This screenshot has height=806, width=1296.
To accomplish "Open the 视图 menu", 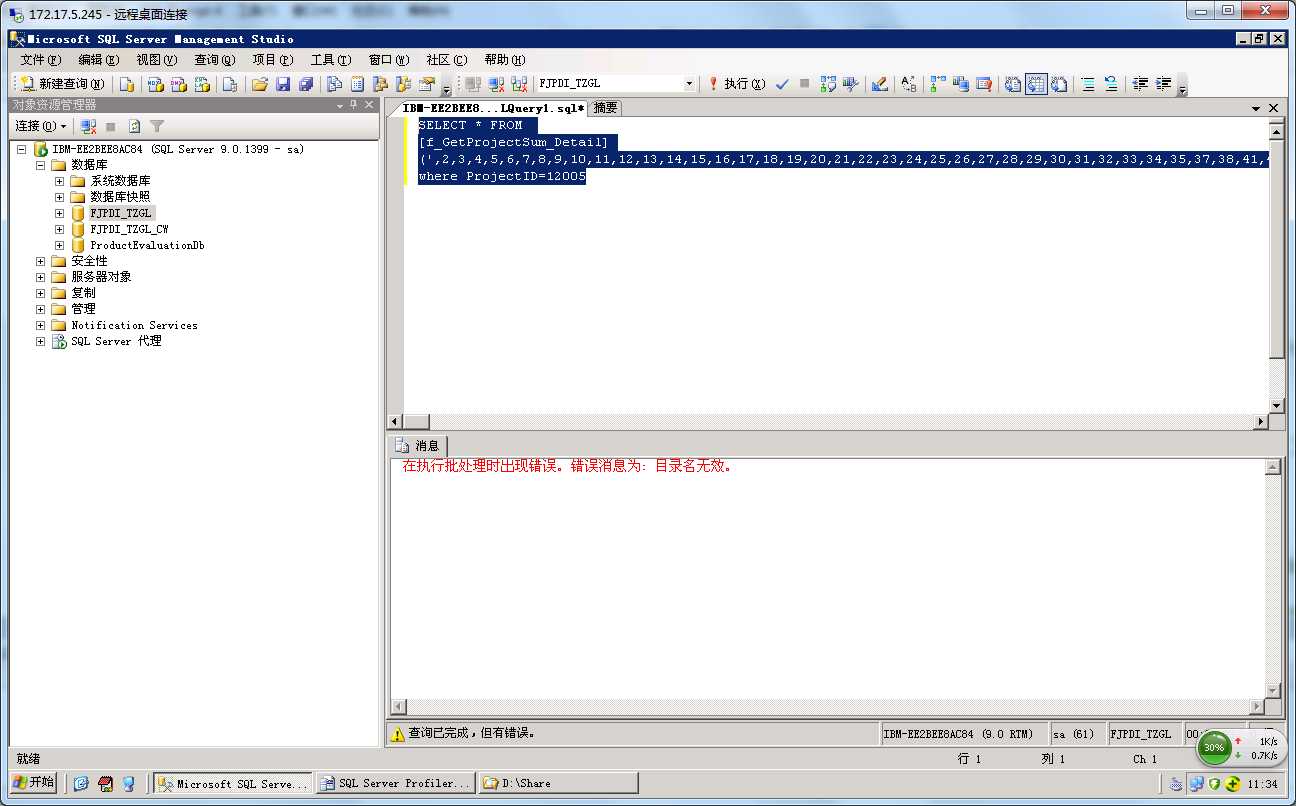I will click(x=156, y=60).
